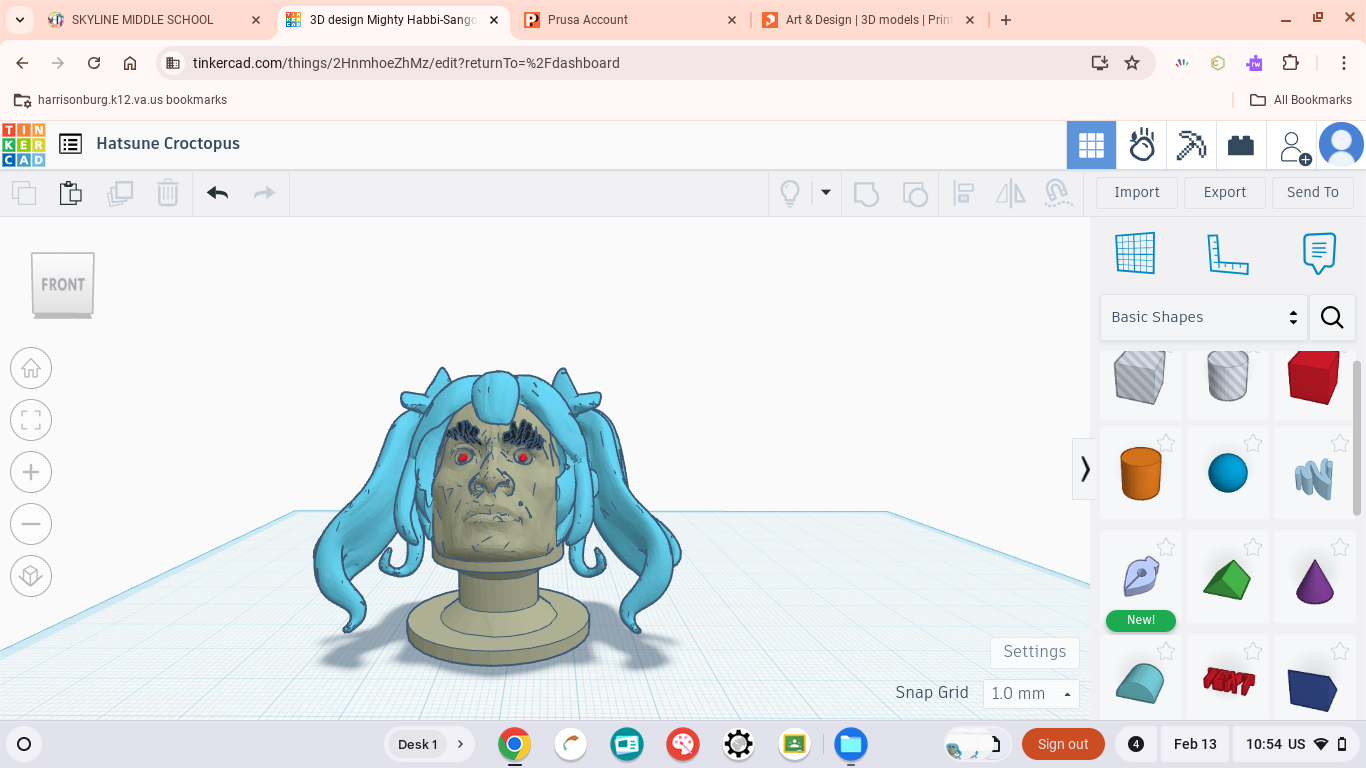
Task: Switch to Prusa Account tab
Action: (631, 20)
